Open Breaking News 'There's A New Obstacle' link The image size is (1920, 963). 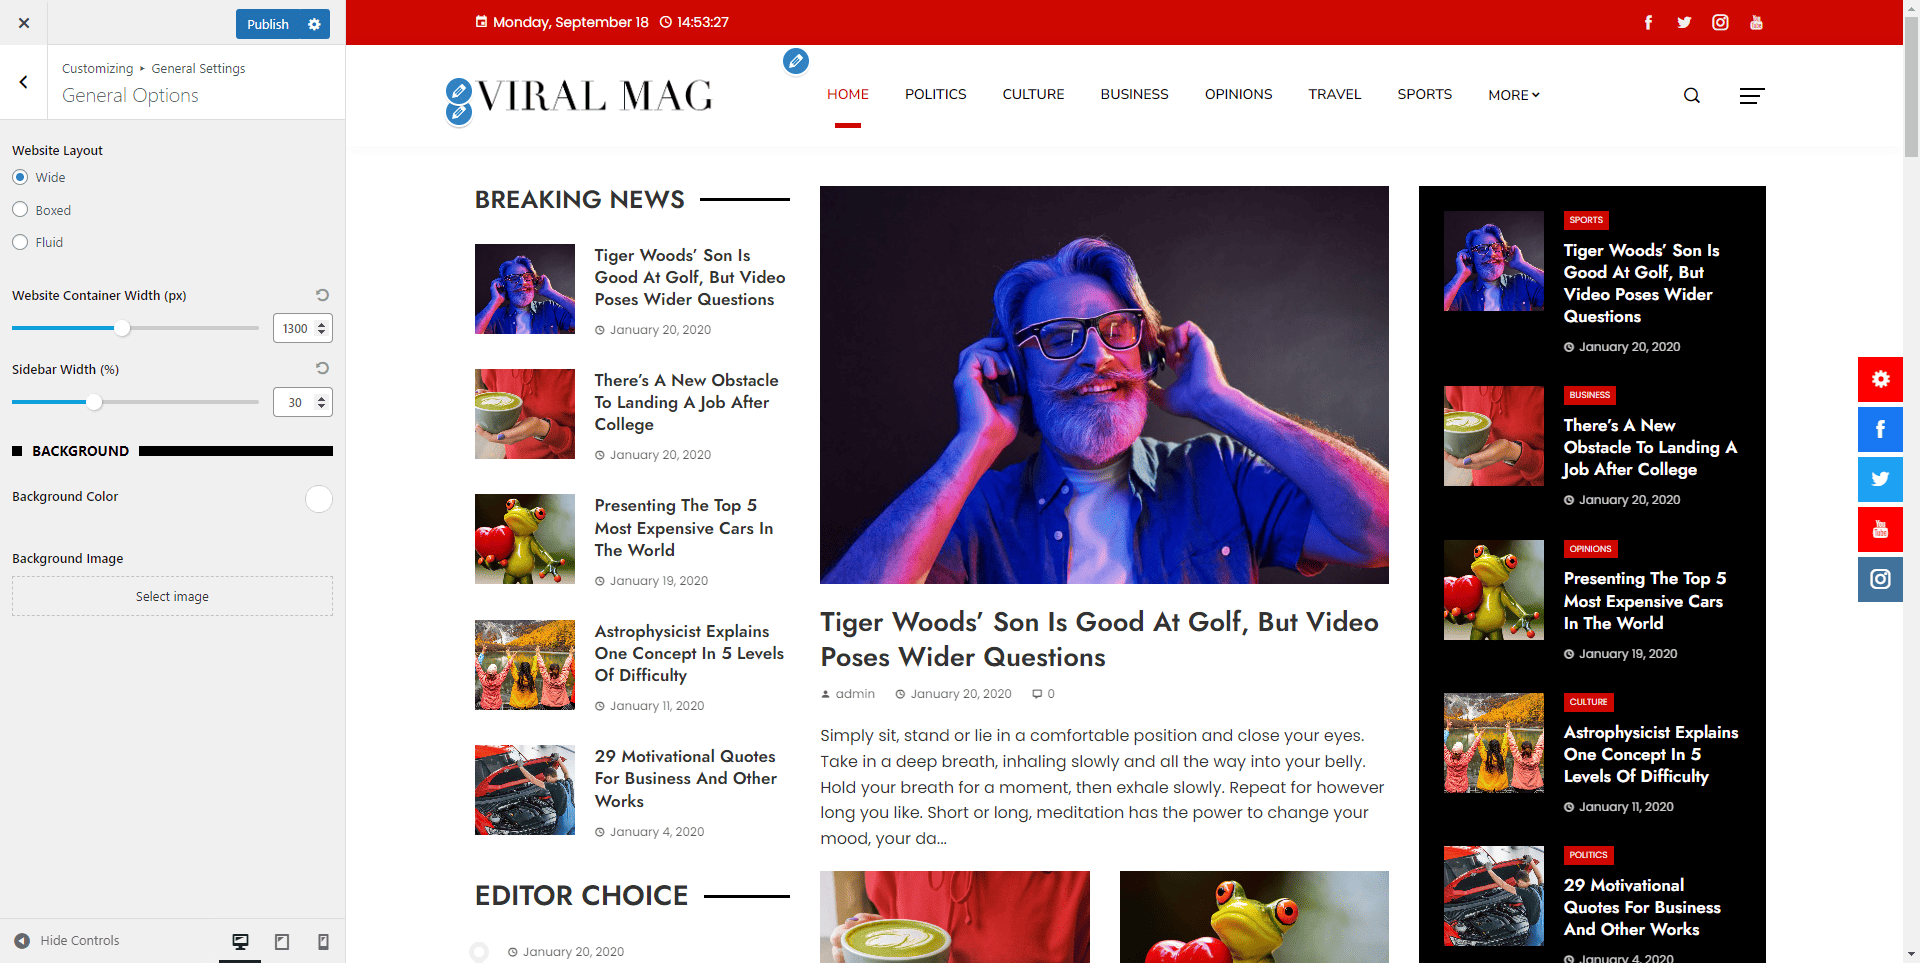686,402
